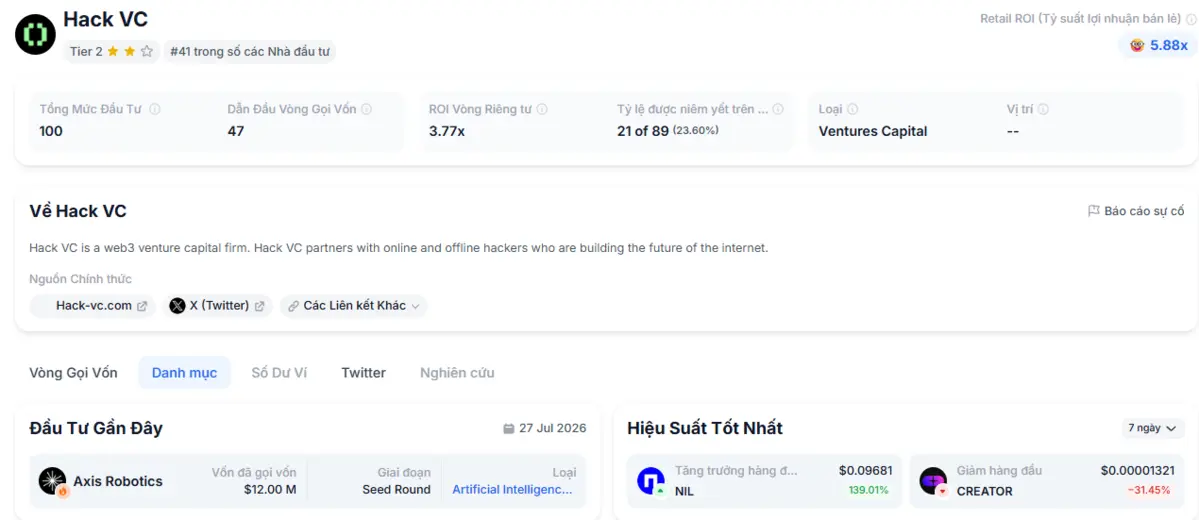This screenshot has height=520, width=1199.
Task: Click the Về Hack VC heading
Action: [x=78, y=211]
